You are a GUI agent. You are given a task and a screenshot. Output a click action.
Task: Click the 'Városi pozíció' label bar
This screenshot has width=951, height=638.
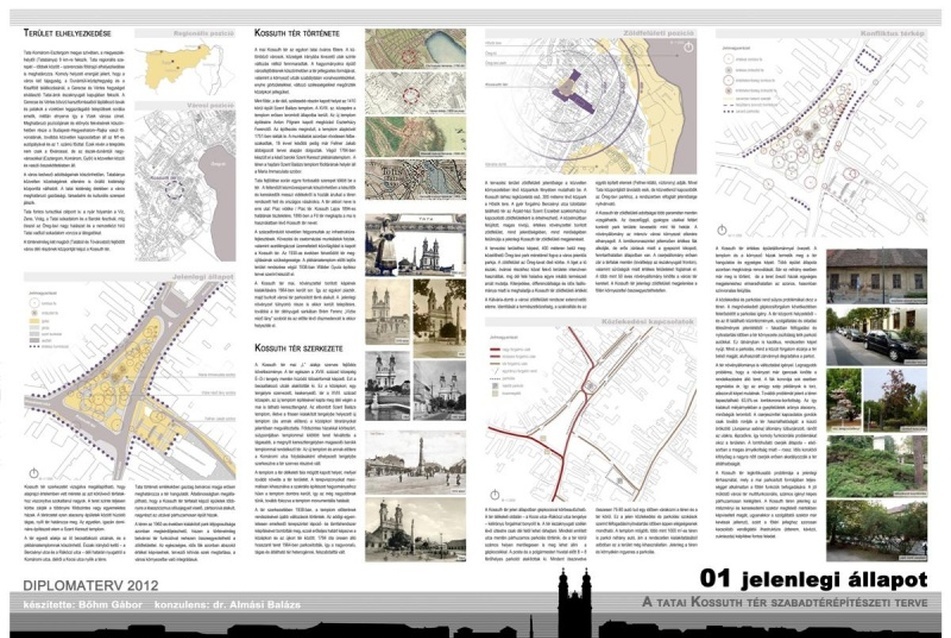tap(185, 106)
